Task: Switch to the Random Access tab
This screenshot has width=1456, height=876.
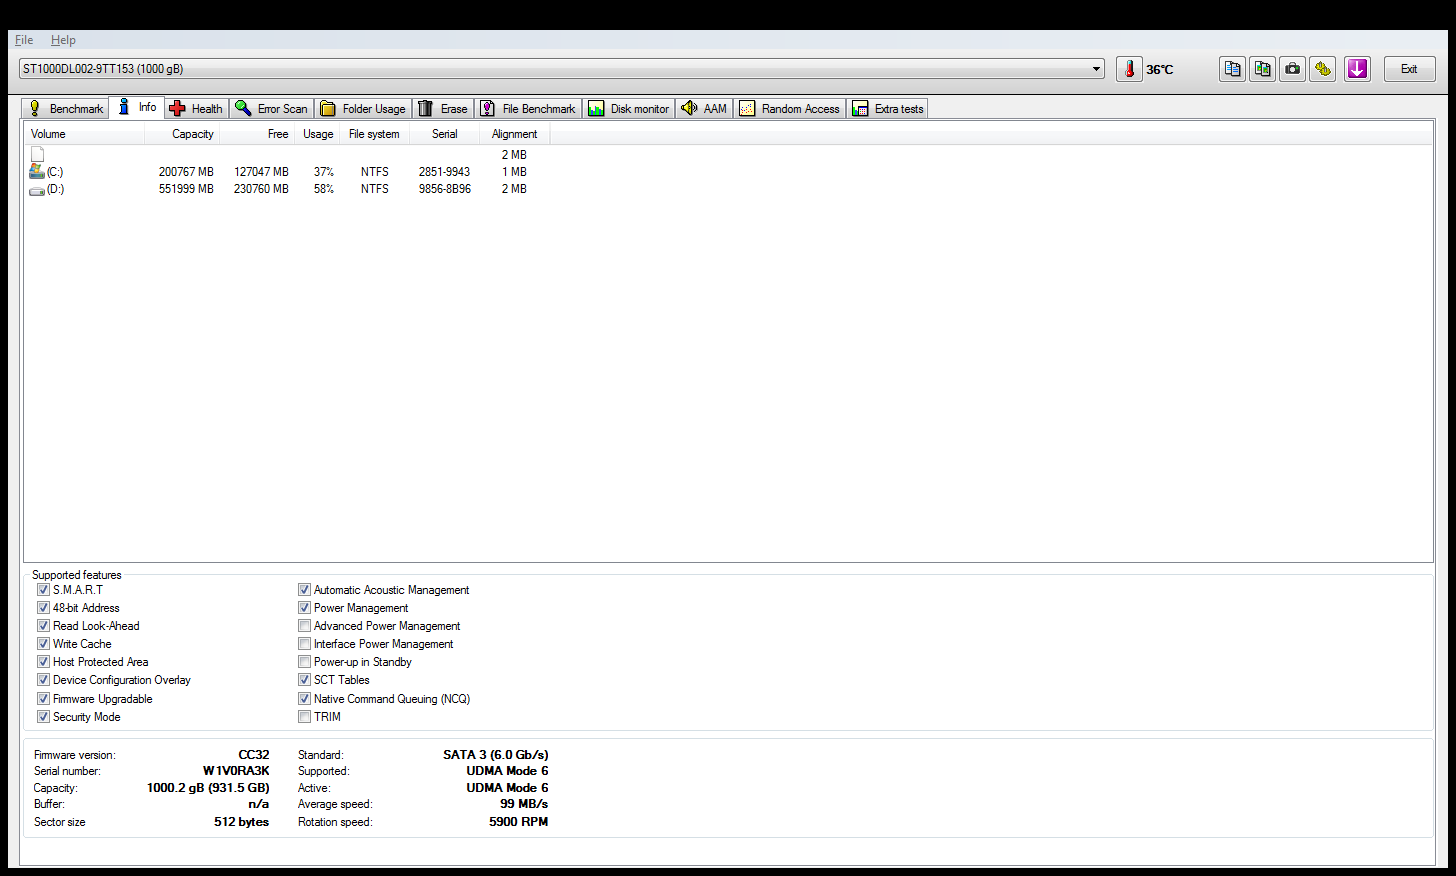Action: point(790,109)
